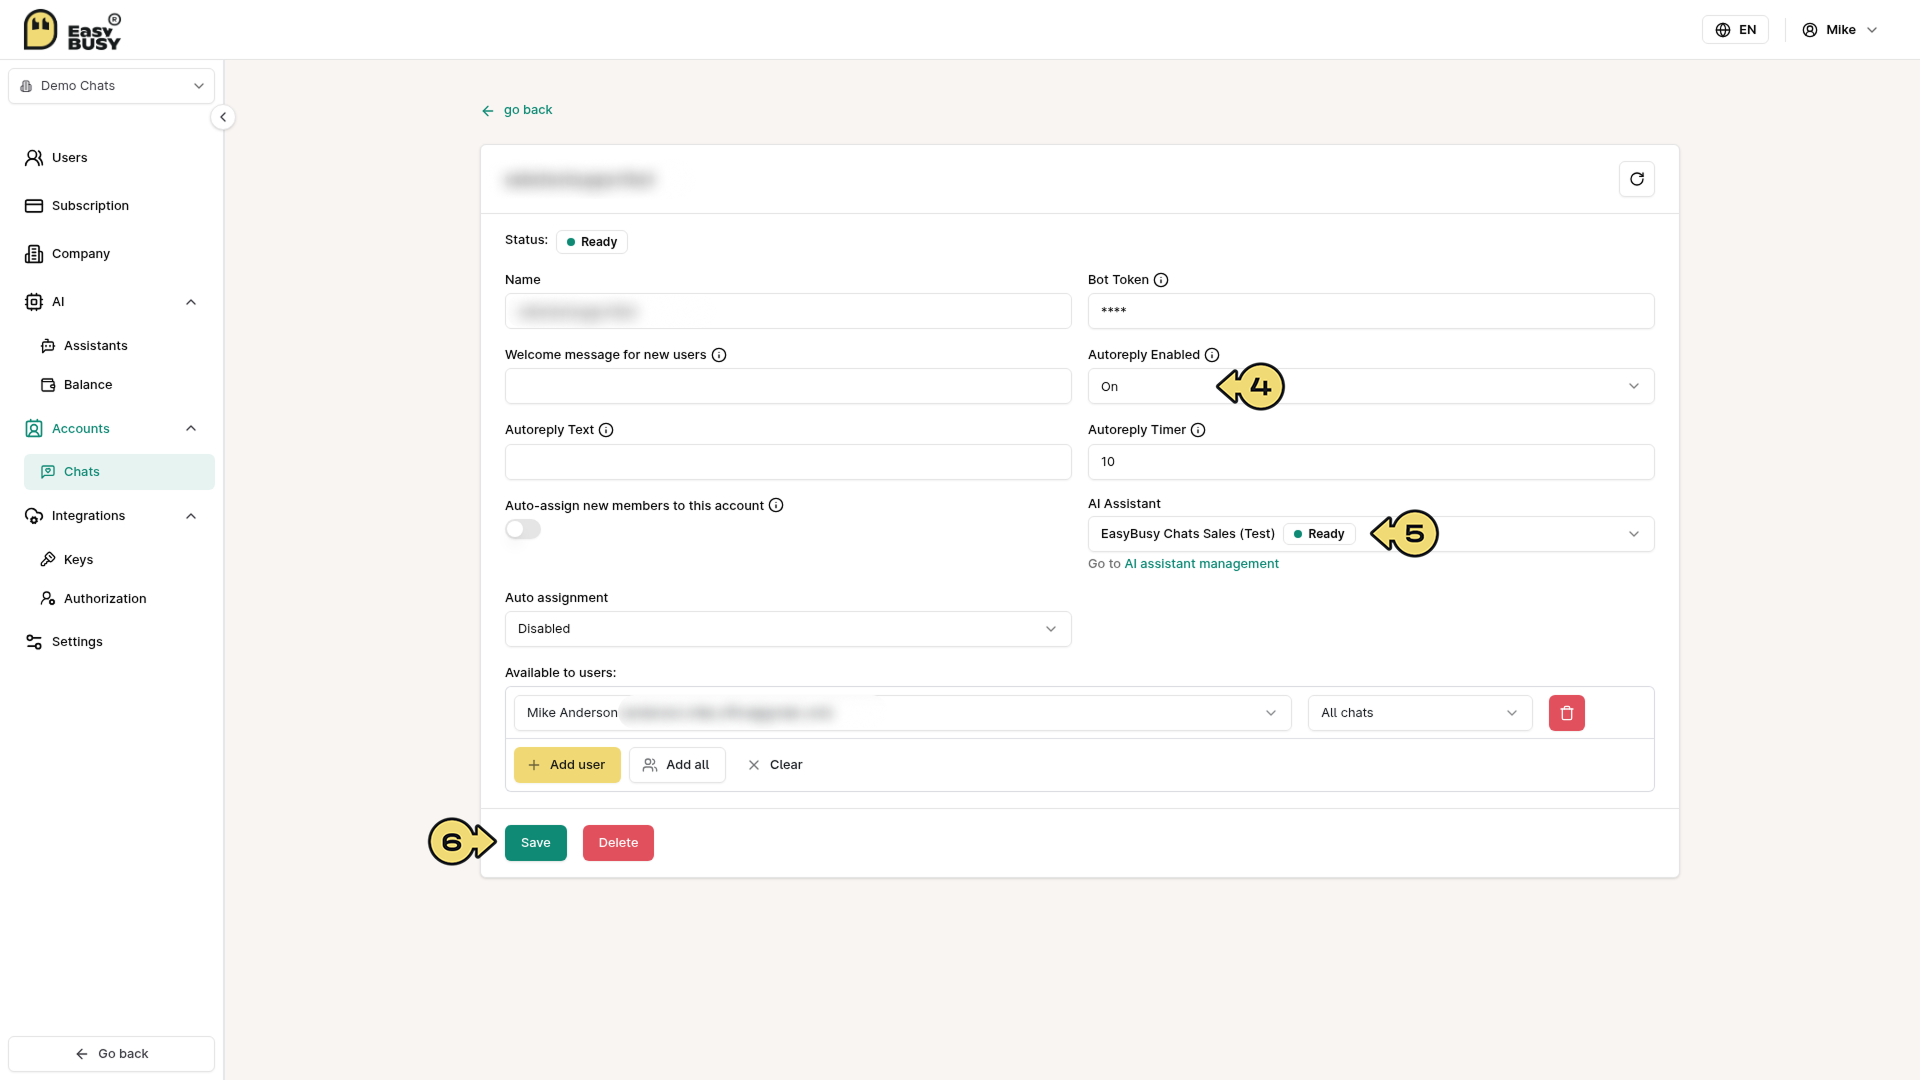
Task: Open the All chats dropdown
Action: point(1419,713)
